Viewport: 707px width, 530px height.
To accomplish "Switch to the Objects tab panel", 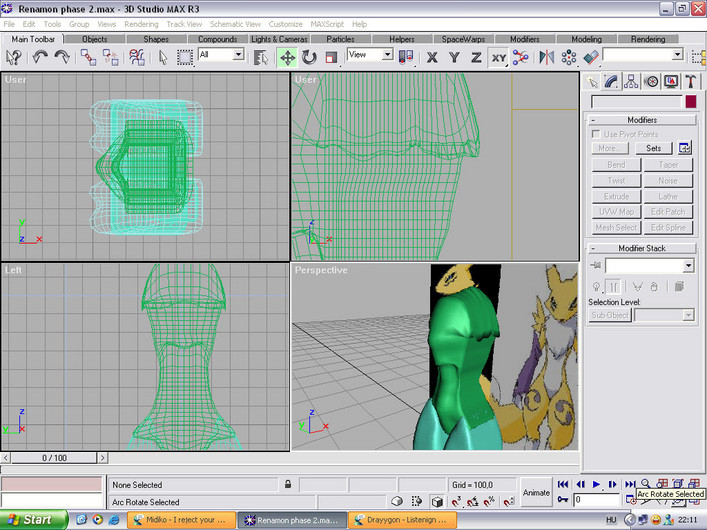I will click(95, 39).
